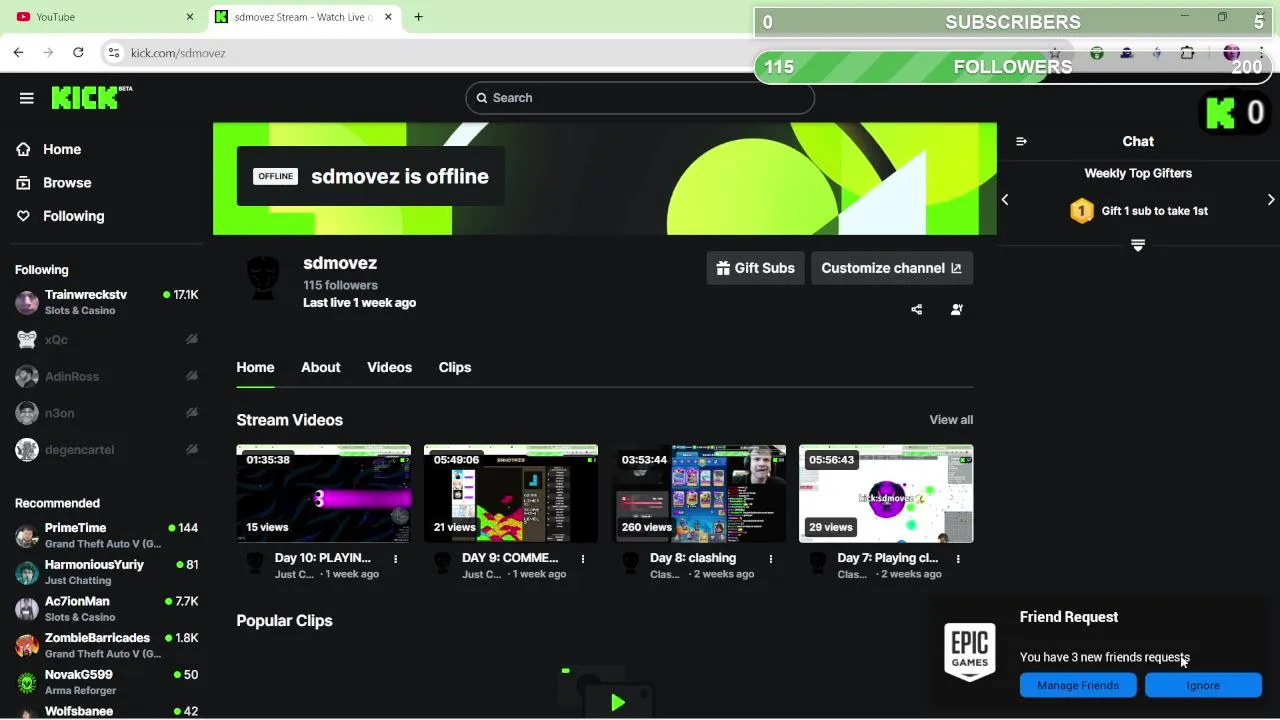Open options menu for Day 9 video
Image resolution: width=1280 pixels, height=720 pixels.
coord(583,559)
